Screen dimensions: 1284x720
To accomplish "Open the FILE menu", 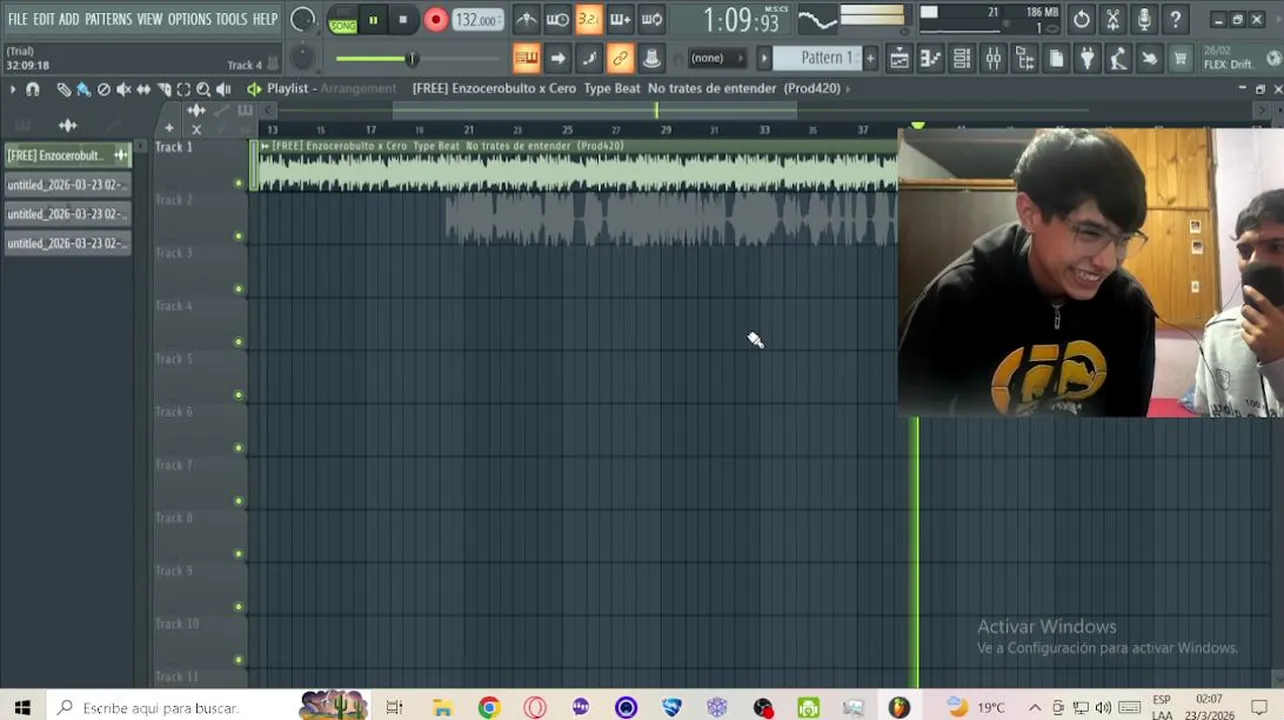I will (x=18, y=19).
